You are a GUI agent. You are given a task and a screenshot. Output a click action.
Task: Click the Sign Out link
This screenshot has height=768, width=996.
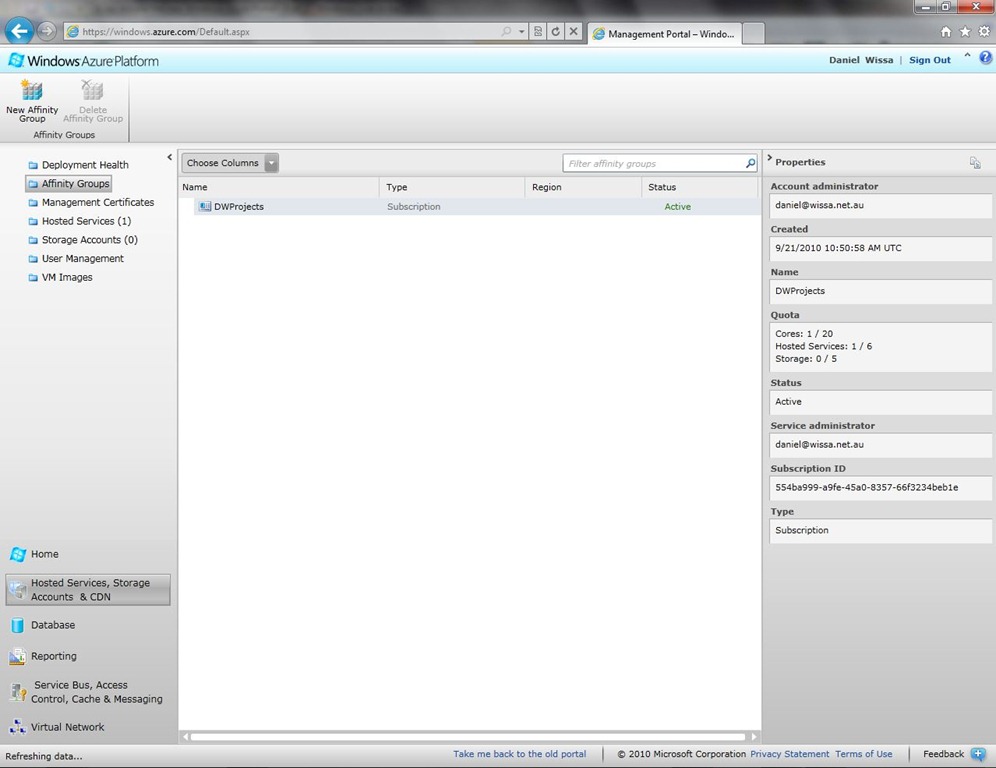coord(929,60)
